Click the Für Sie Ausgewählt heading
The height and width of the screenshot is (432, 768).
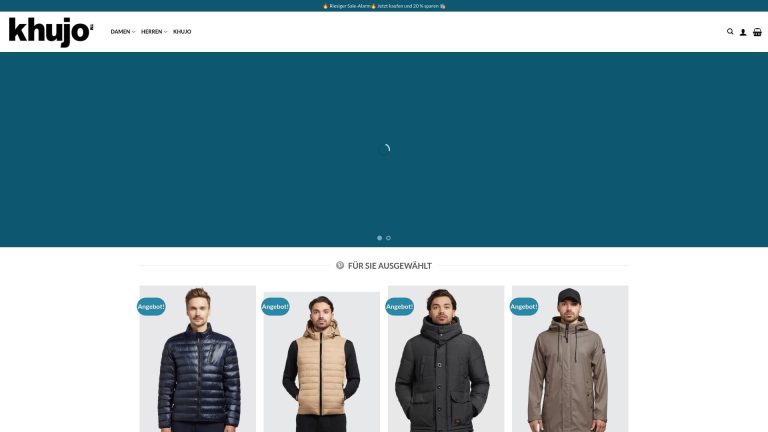[x=390, y=266]
